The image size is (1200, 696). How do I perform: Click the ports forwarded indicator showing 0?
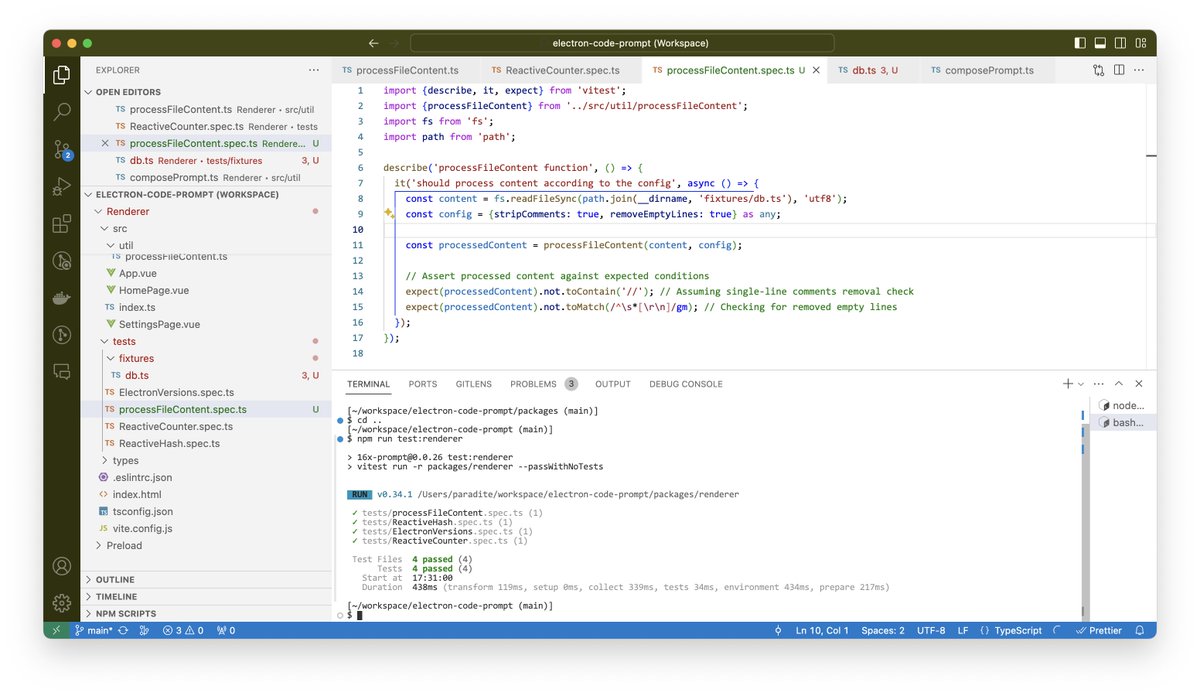225,631
